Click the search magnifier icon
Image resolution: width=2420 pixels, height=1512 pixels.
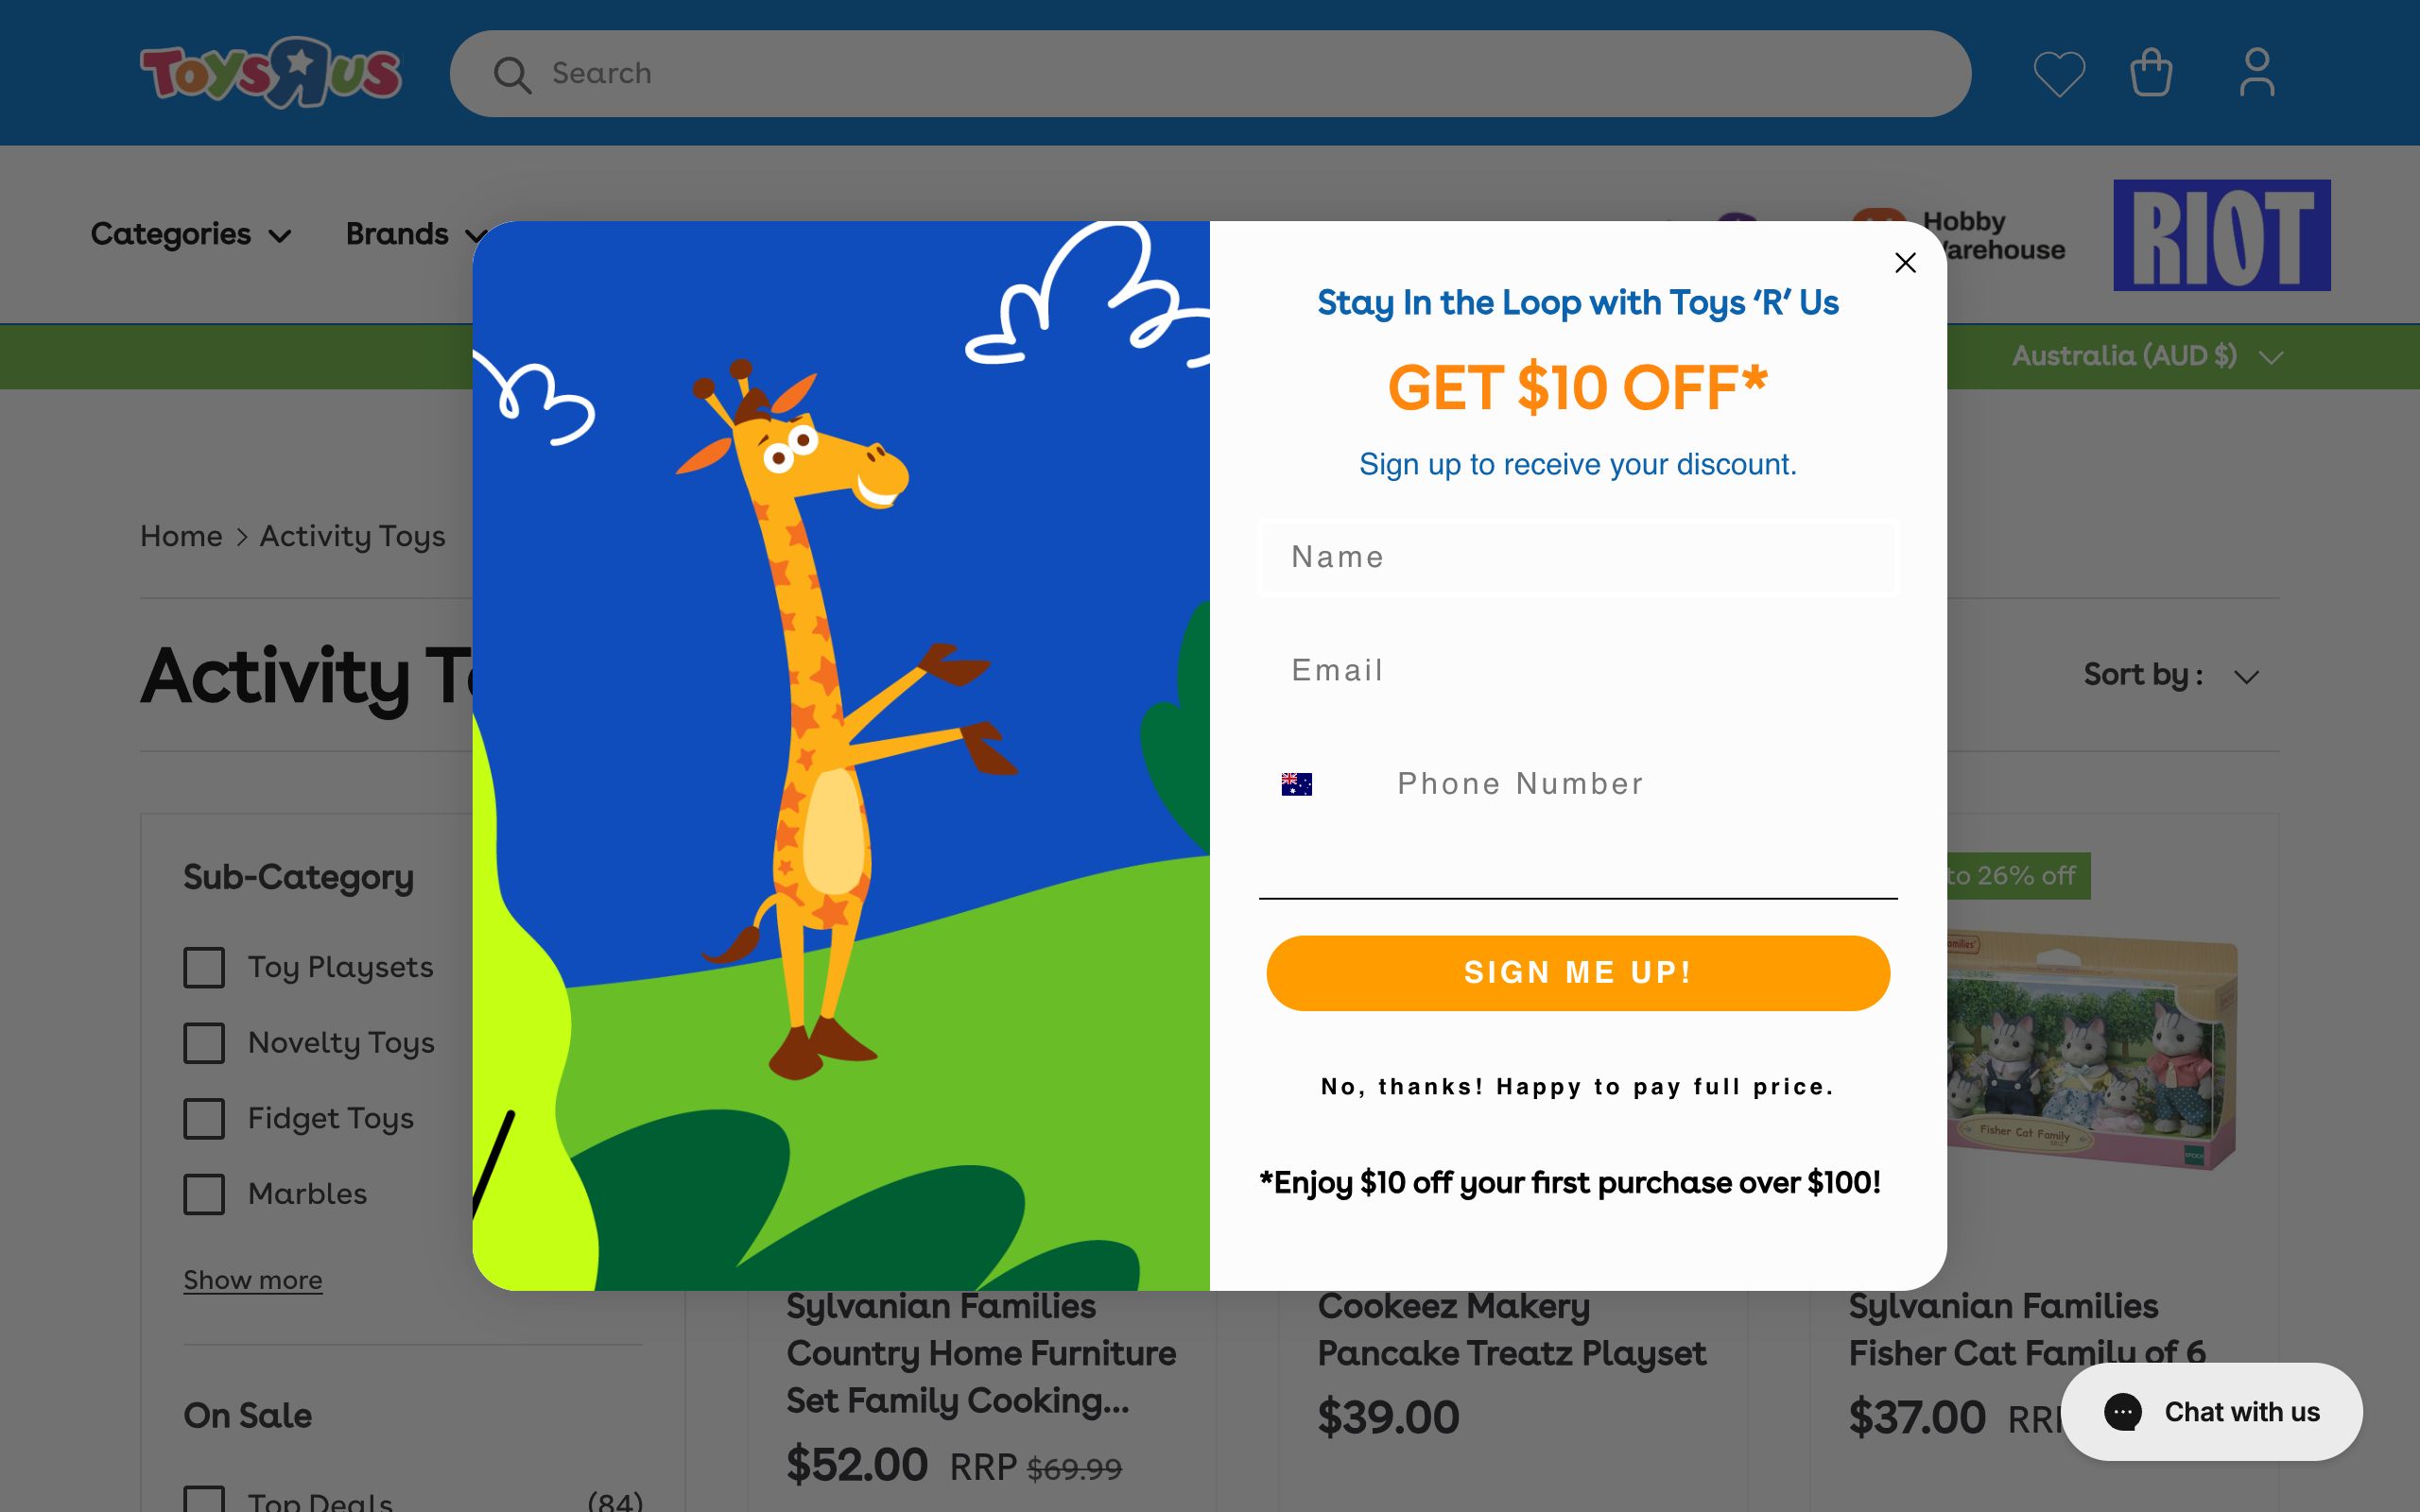pyautogui.click(x=513, y=73)
